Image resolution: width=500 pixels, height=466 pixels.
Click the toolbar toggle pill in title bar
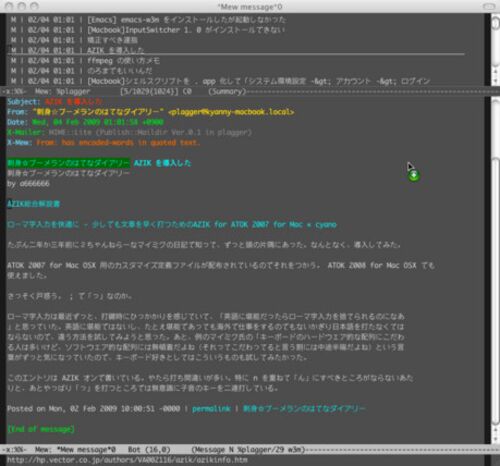point(489,6)
